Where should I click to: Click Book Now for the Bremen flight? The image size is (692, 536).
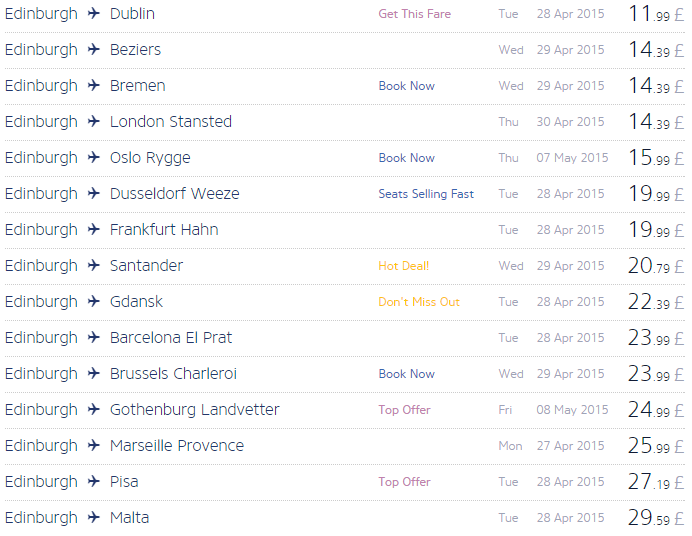(x=406, y=86)
